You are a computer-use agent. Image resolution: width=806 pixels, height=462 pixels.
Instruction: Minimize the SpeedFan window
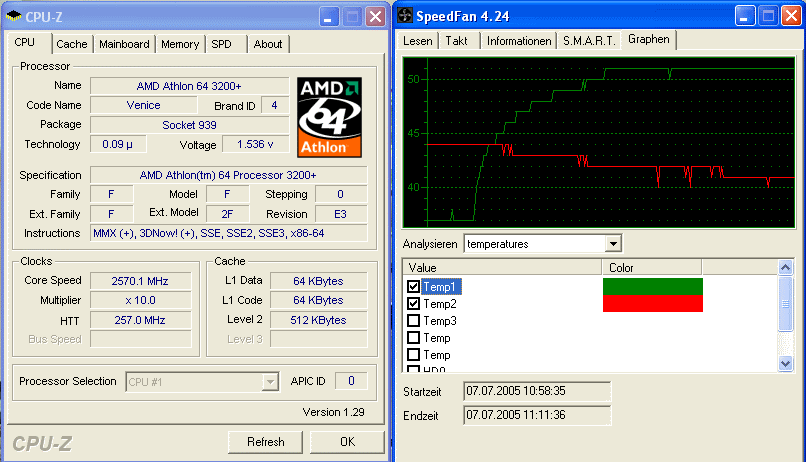coord(744,15)
